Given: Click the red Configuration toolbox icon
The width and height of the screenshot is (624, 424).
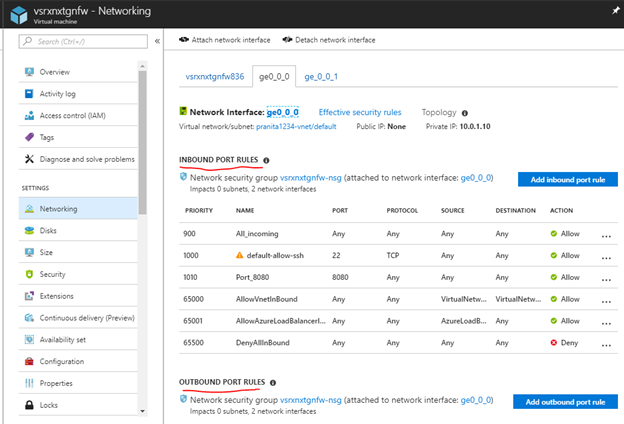Looking at the screenshot, I should 29,361.
